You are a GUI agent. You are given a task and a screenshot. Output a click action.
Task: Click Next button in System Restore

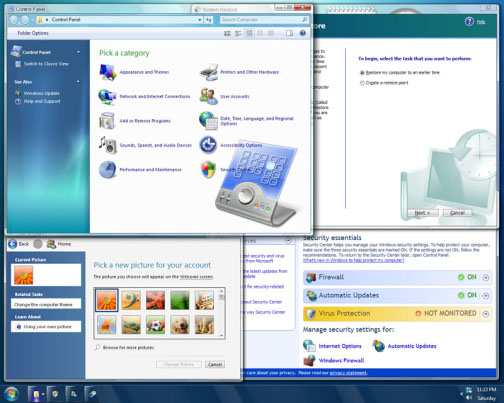pos(423,213)
